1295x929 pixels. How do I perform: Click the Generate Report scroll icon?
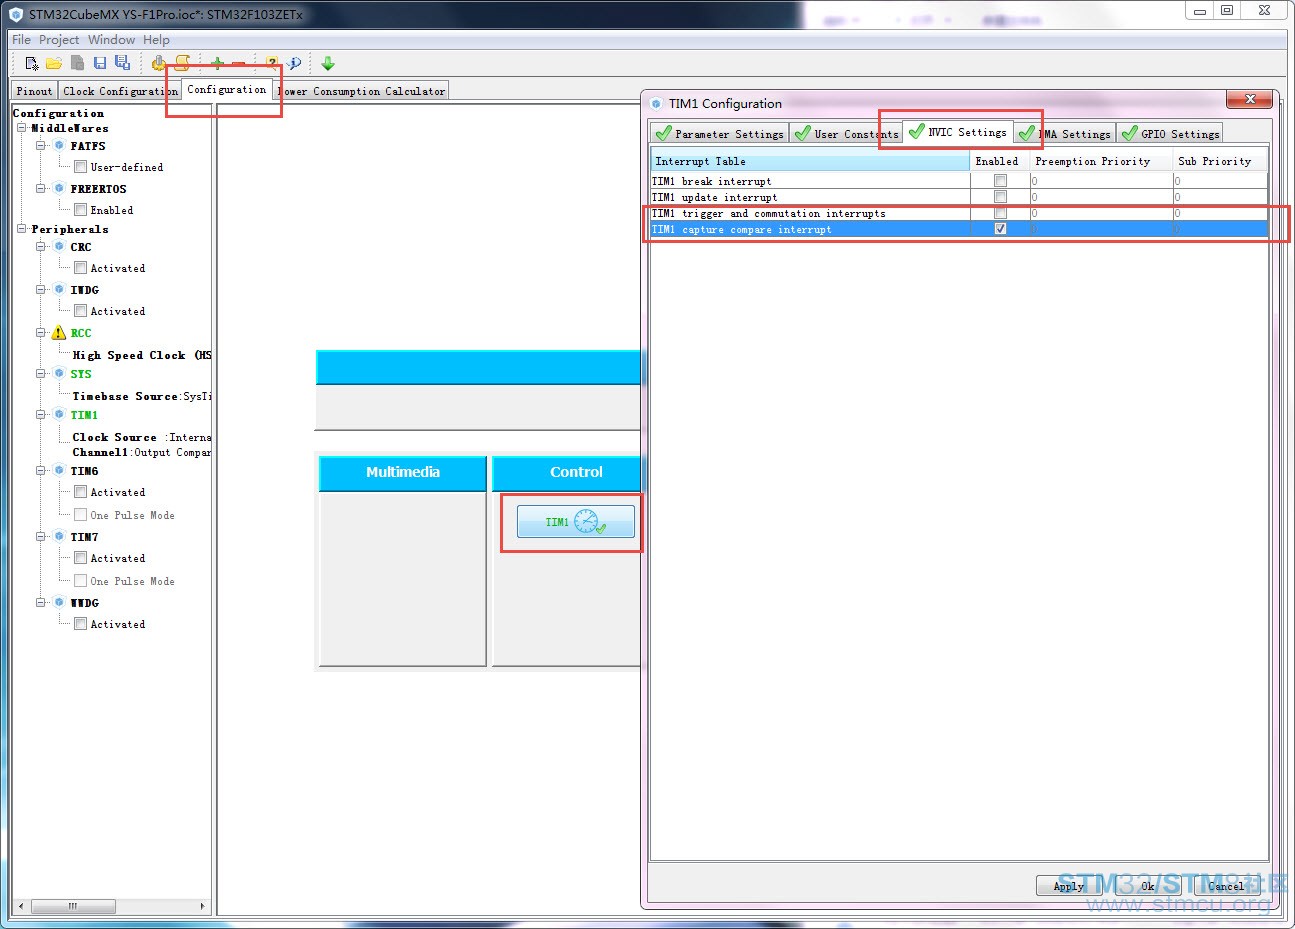[182, 63]
